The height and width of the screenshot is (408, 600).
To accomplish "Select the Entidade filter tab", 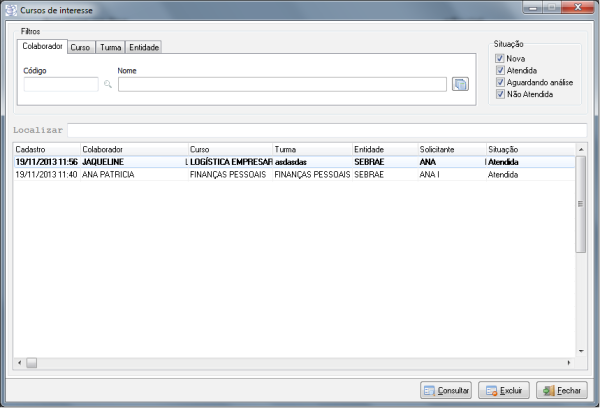I will (144, 47).
